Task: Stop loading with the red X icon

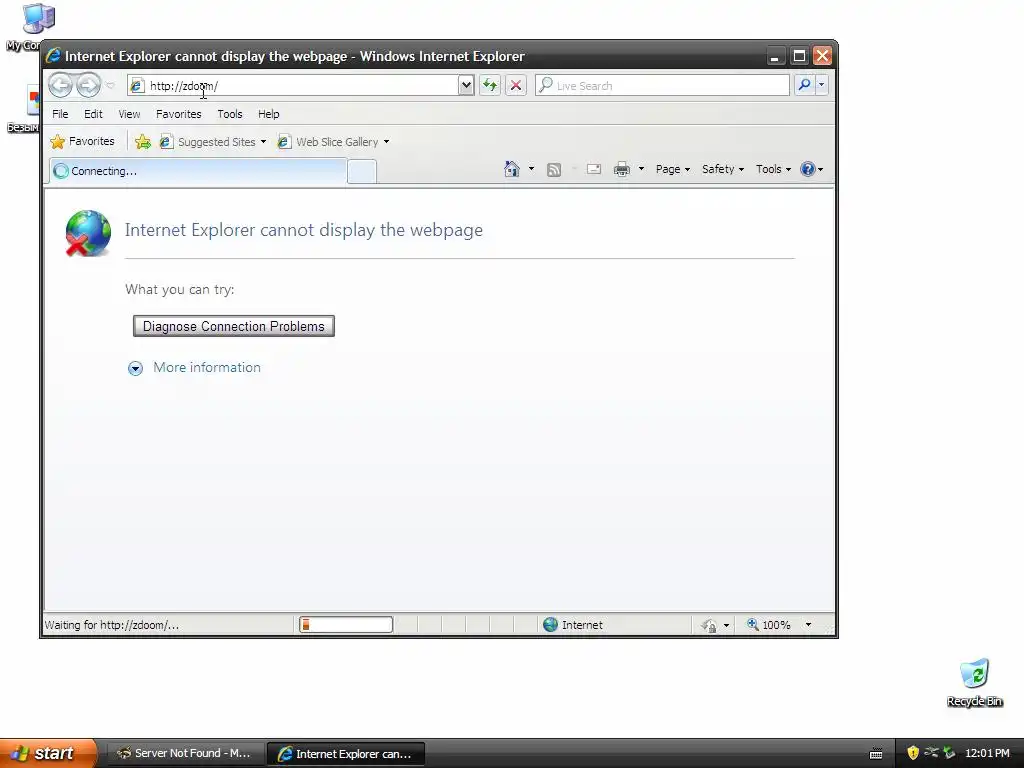Action: click(x=516, y=85)
